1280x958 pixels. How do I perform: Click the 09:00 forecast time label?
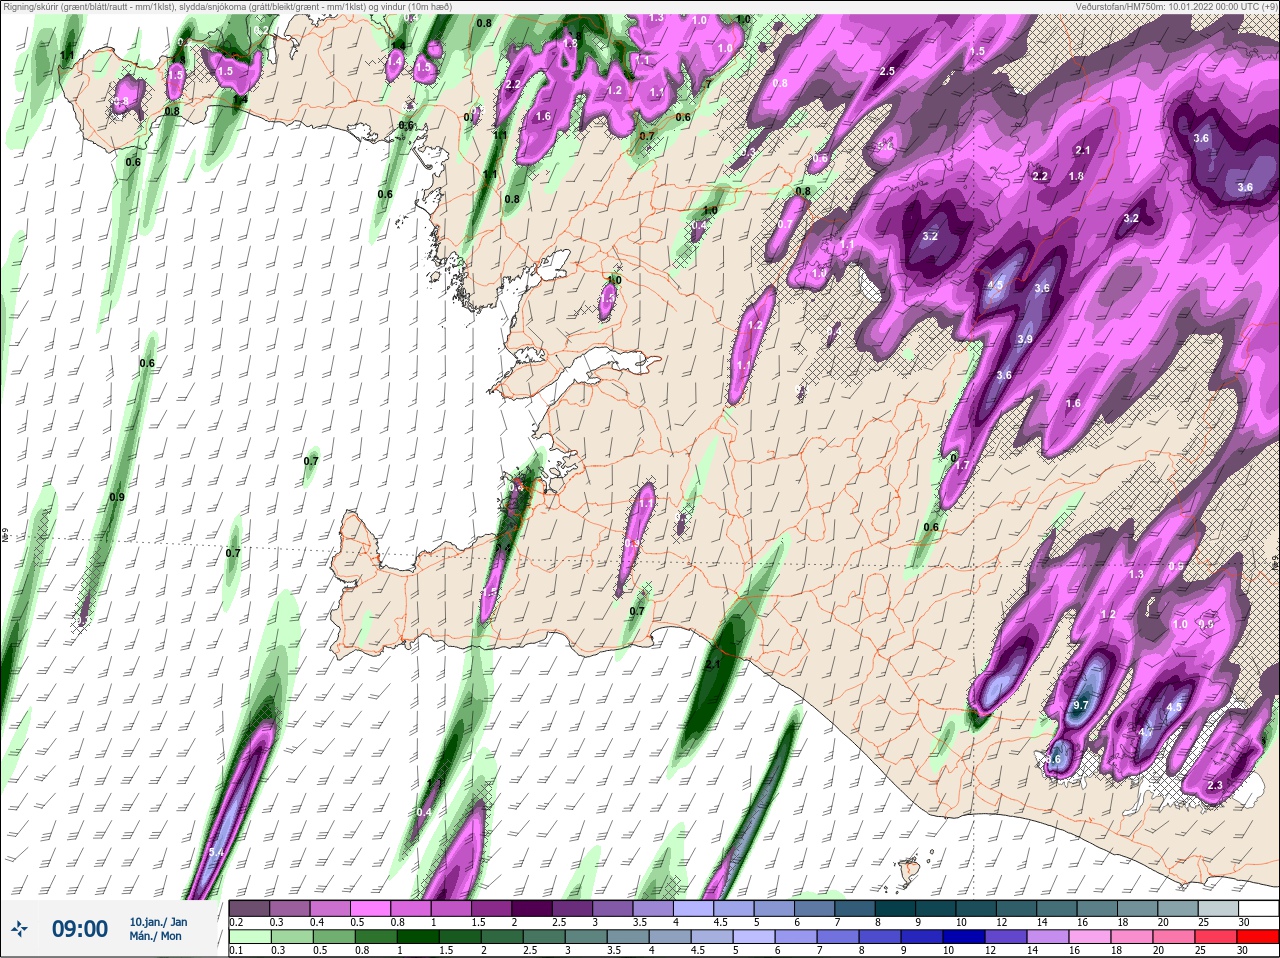[x=80, y=929]
